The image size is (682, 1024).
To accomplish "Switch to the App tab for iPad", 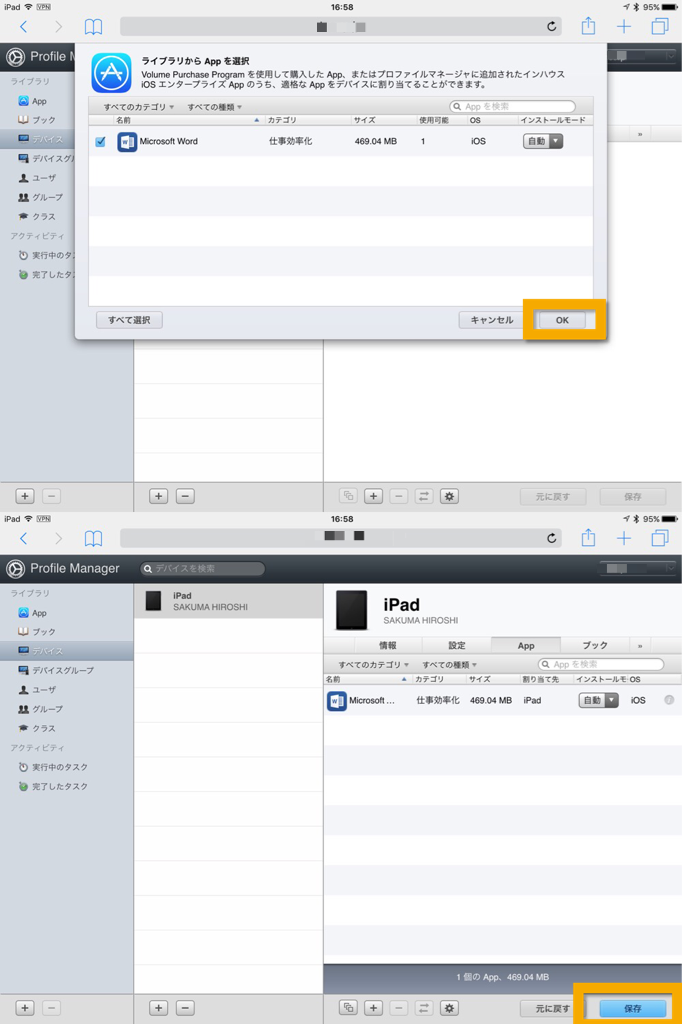I will [x=526, y=645].
